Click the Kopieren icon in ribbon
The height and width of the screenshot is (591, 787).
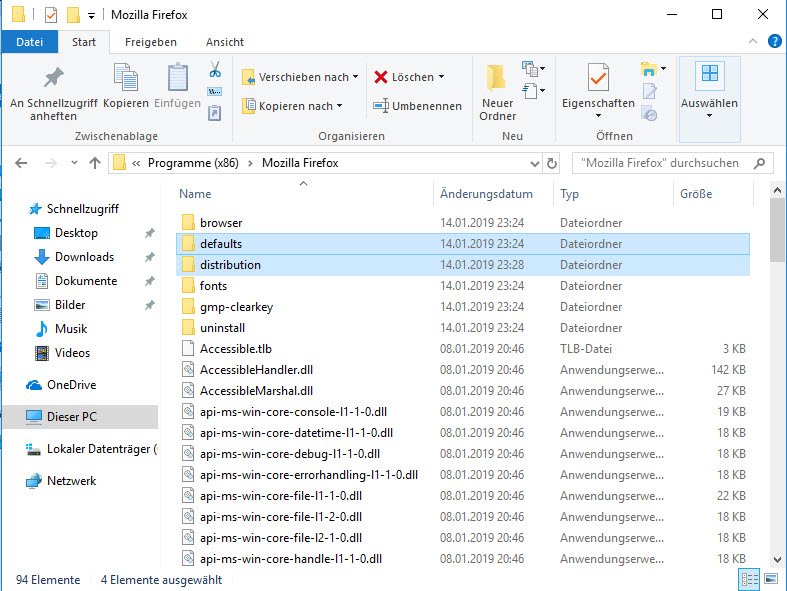pyautogui.click(x=125, y=77)
